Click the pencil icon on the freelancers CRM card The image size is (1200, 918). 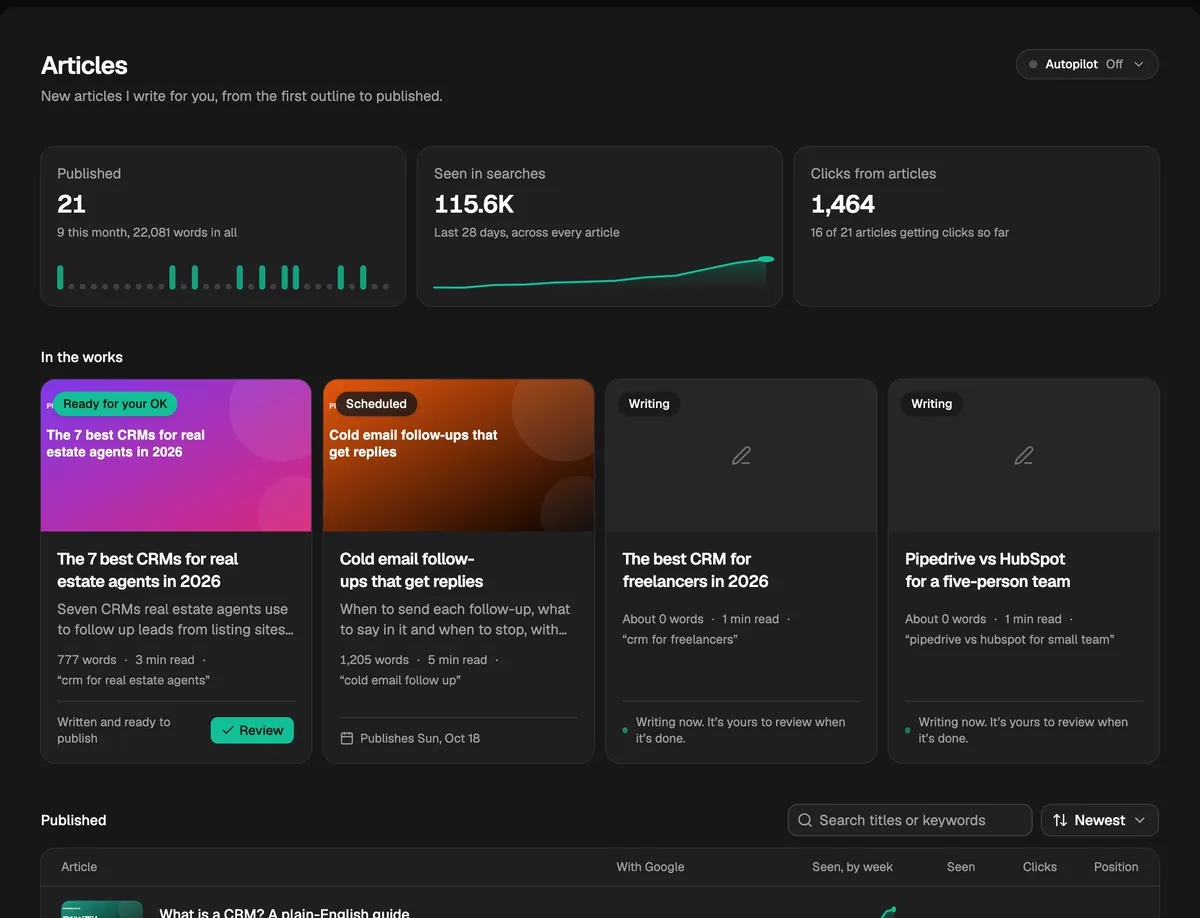[741, 456]
